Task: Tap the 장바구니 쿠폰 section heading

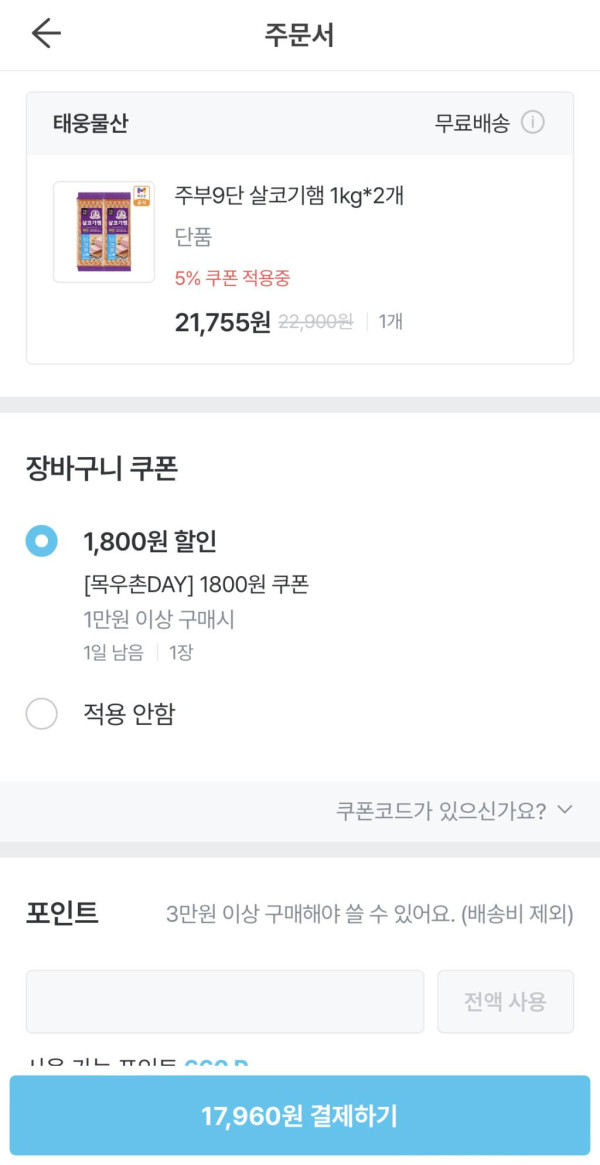Action: coord(102,469)
